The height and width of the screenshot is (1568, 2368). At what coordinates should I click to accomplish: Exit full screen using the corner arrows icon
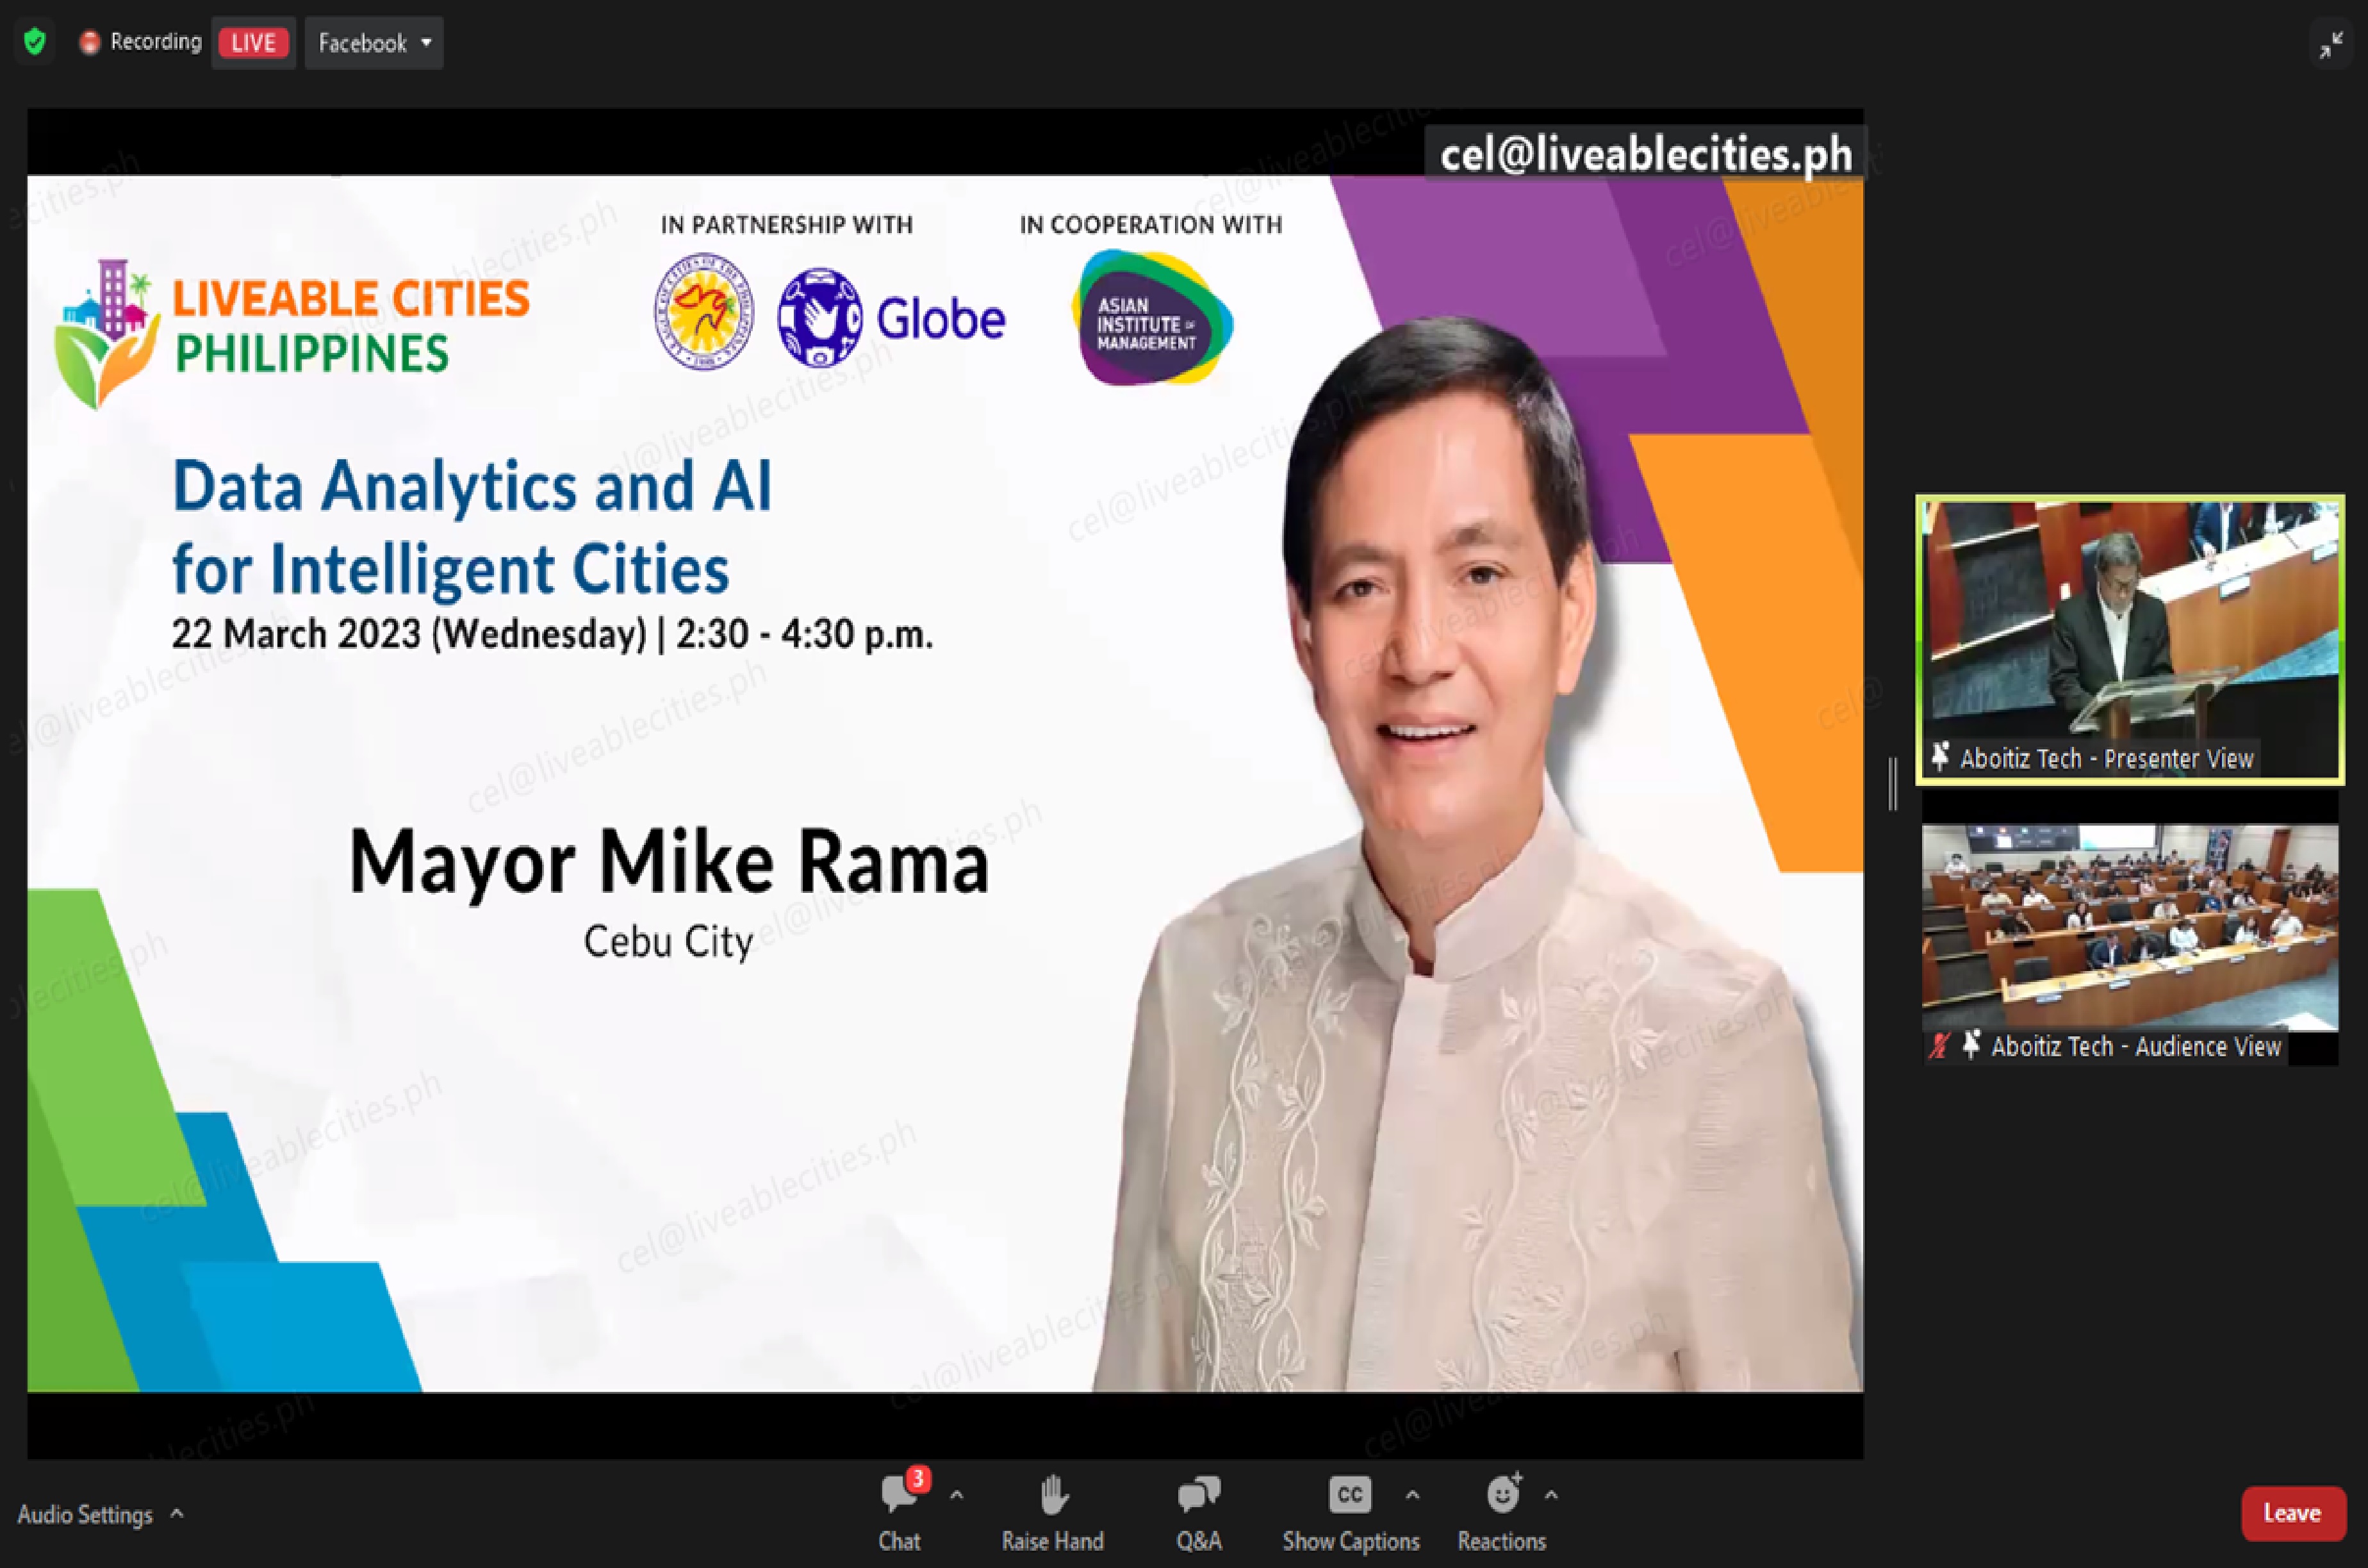pos(2331,45)
